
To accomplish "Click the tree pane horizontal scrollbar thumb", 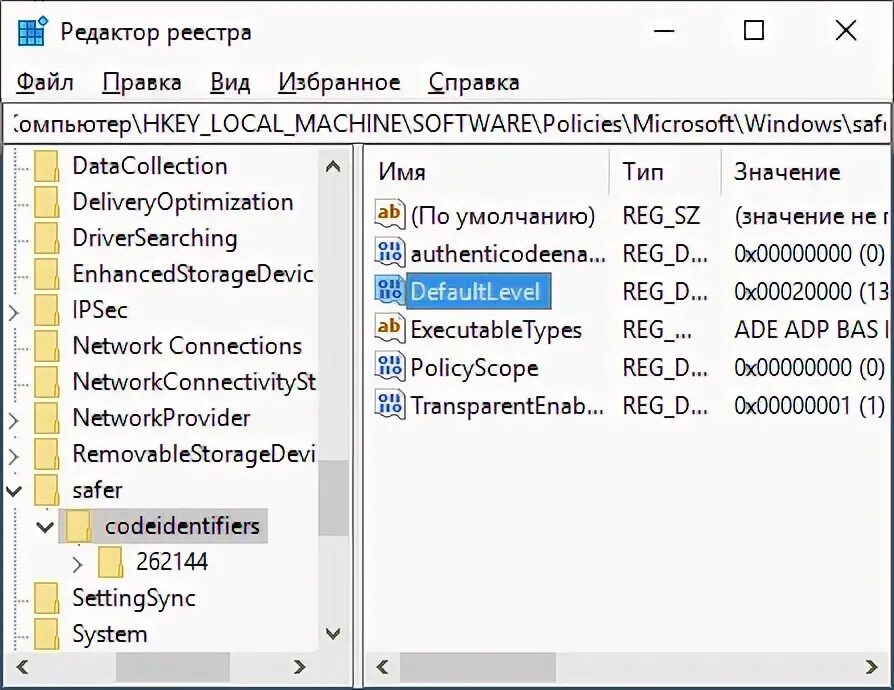I will click(173, 667).
